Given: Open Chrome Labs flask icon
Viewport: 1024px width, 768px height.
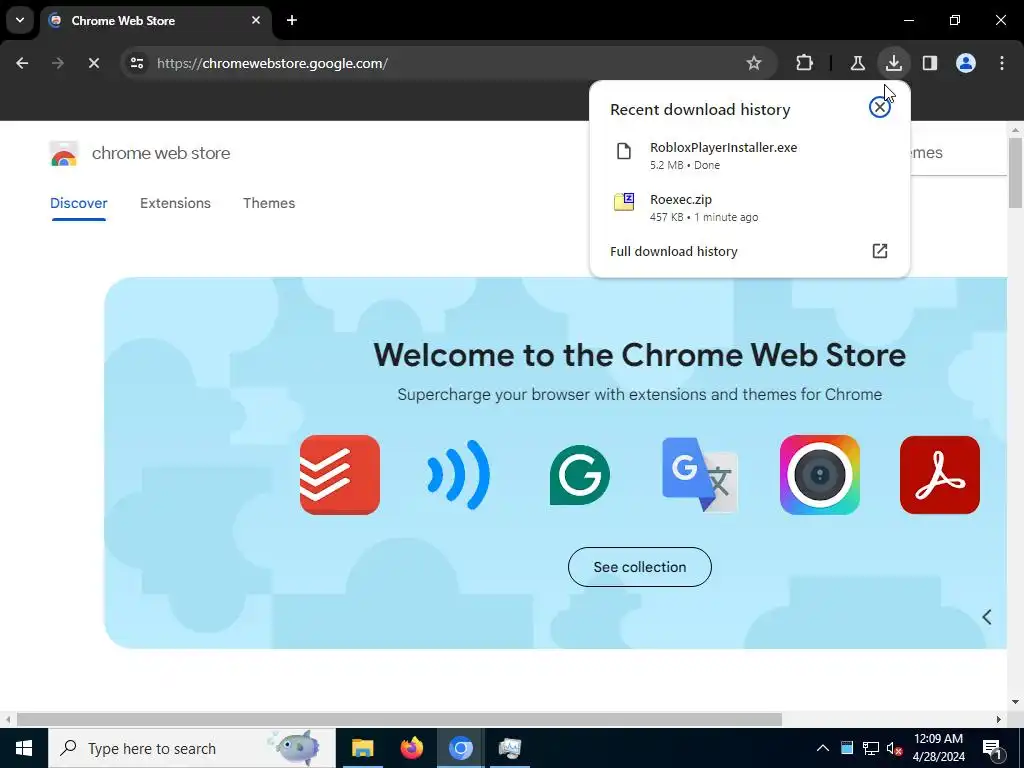Looking at the screenshot, I should [857, 63].
